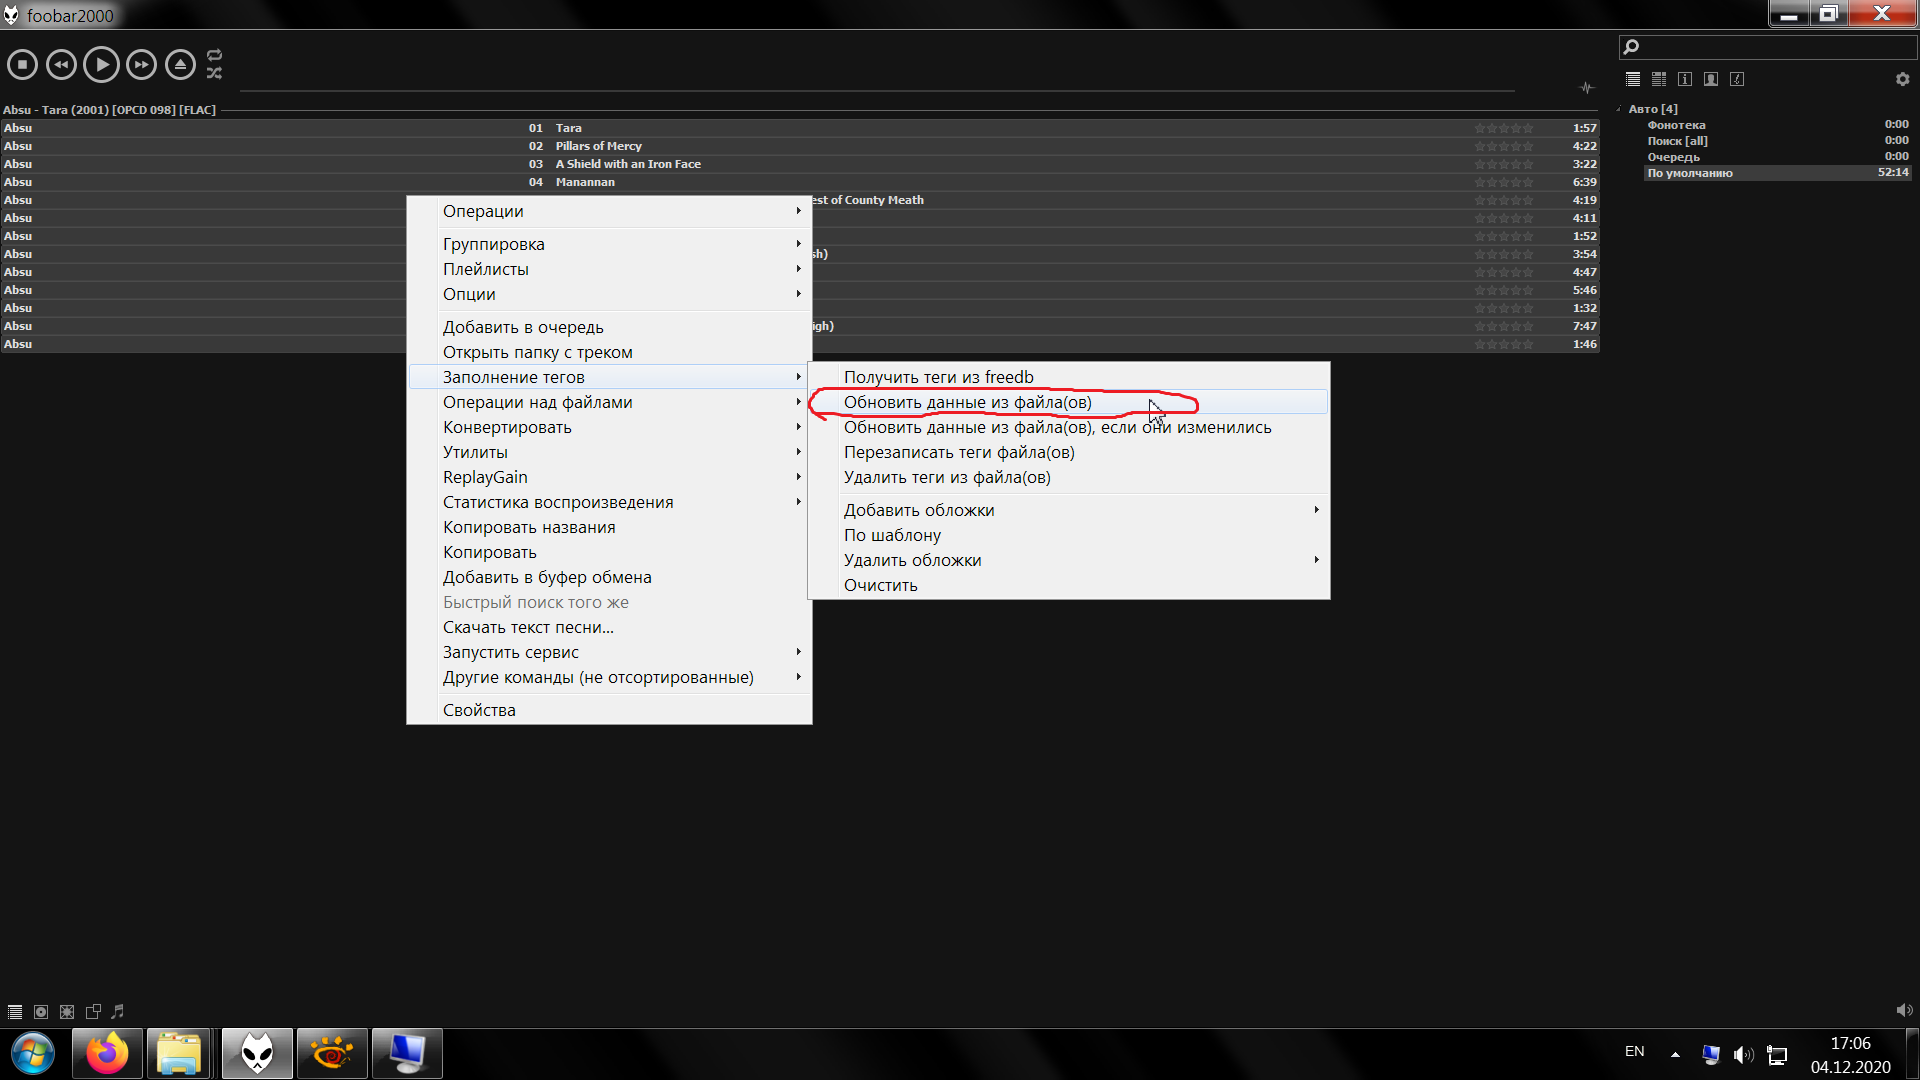
Task: Show the artist photo panel icon
Action: (x=1711, y=79)
